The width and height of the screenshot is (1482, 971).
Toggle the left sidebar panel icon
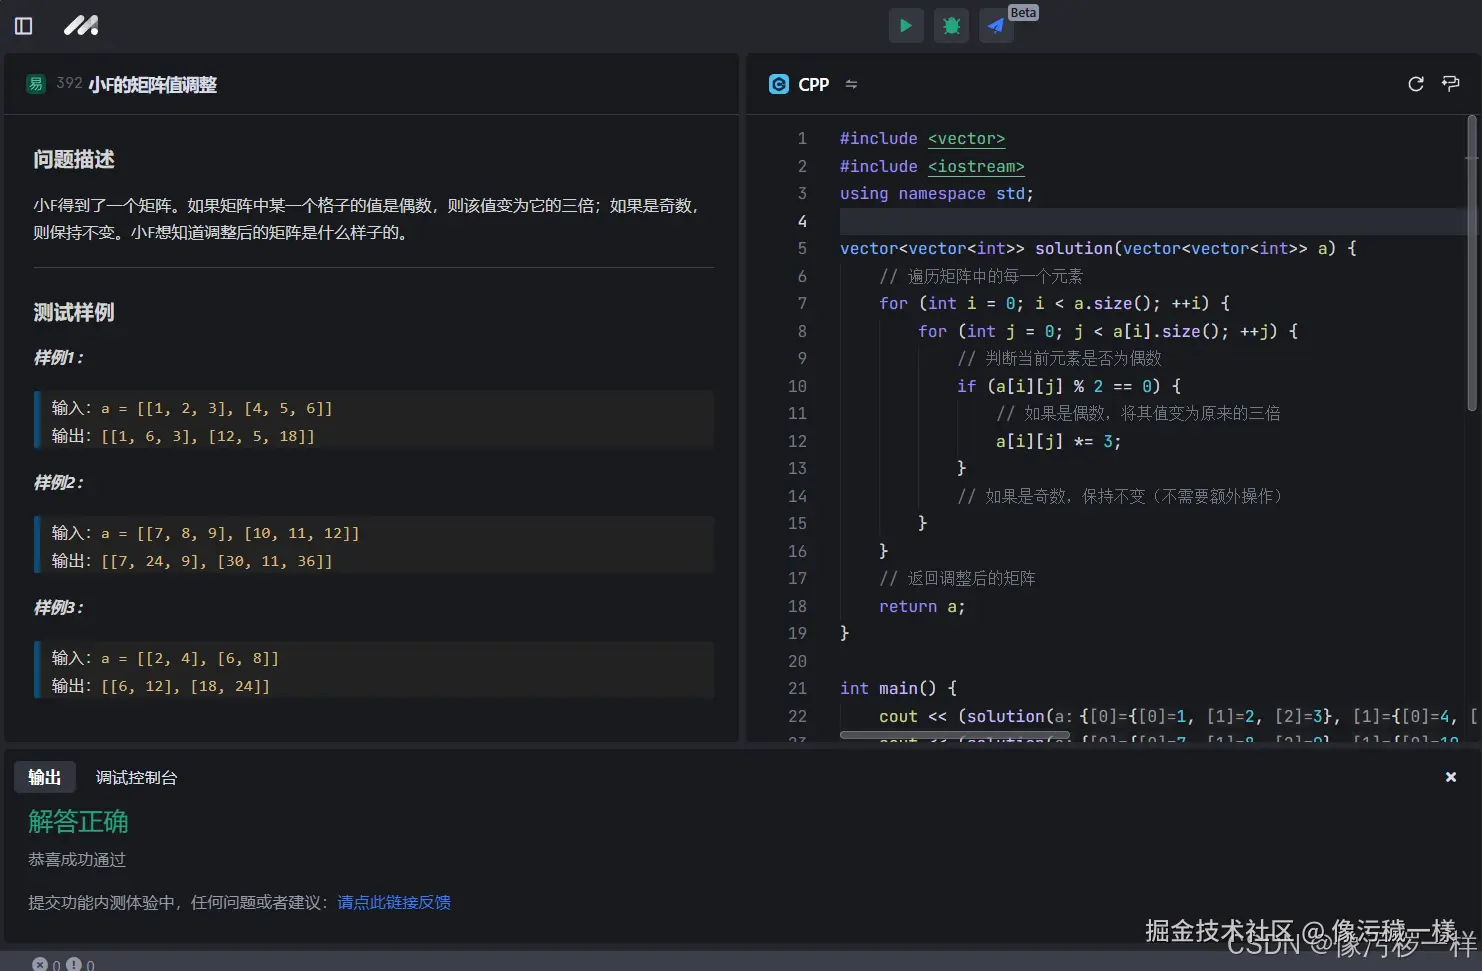tap(24, 26)
